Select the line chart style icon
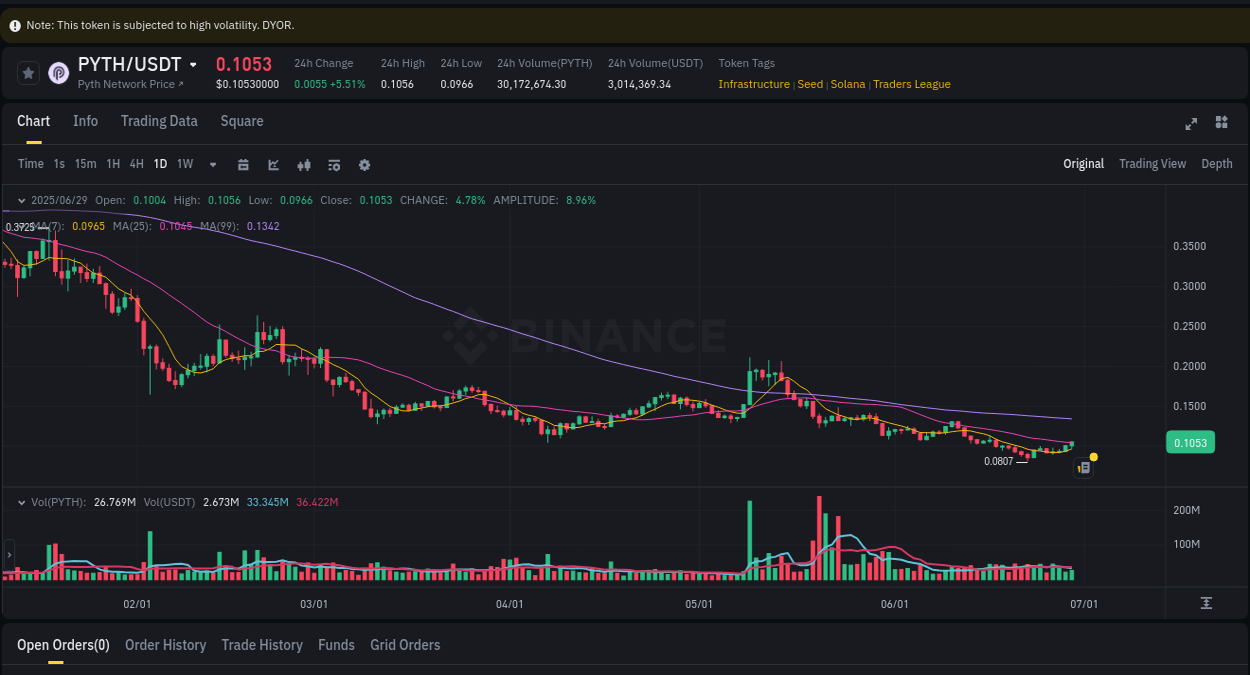Image resolution: width=1250 pixels, height=675 pixels. [273, 164]
